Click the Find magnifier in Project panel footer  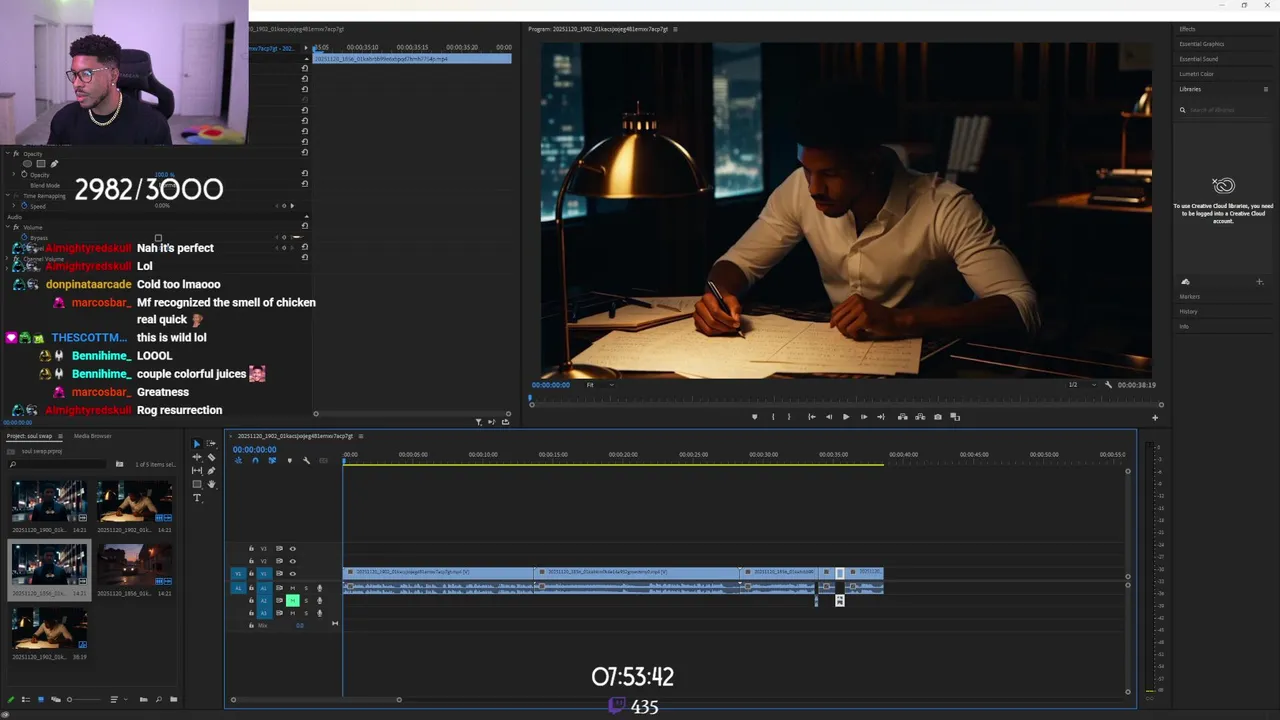point(159,700)
